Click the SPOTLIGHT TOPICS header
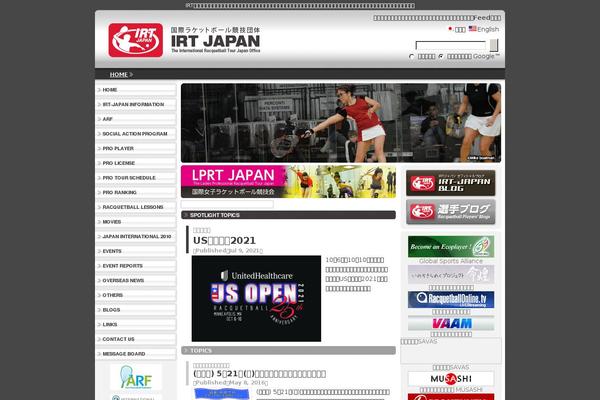The image size is (600, 400). point(288,215)
